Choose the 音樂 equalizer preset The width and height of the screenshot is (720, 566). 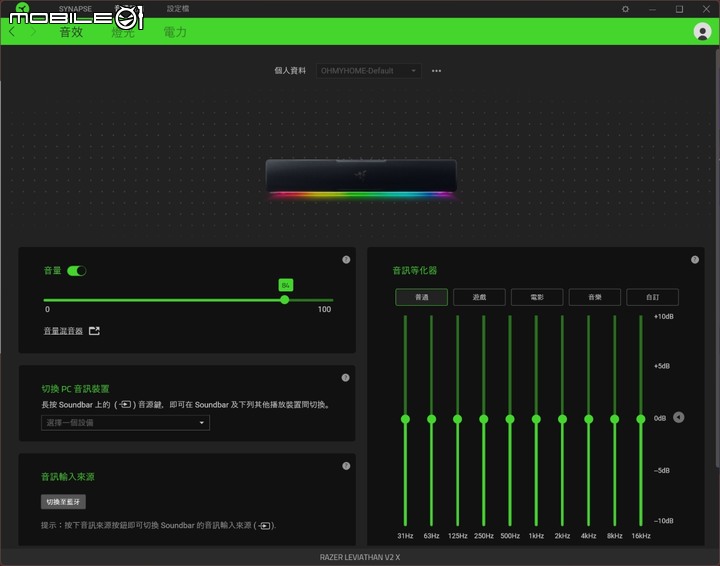point(595,297)
